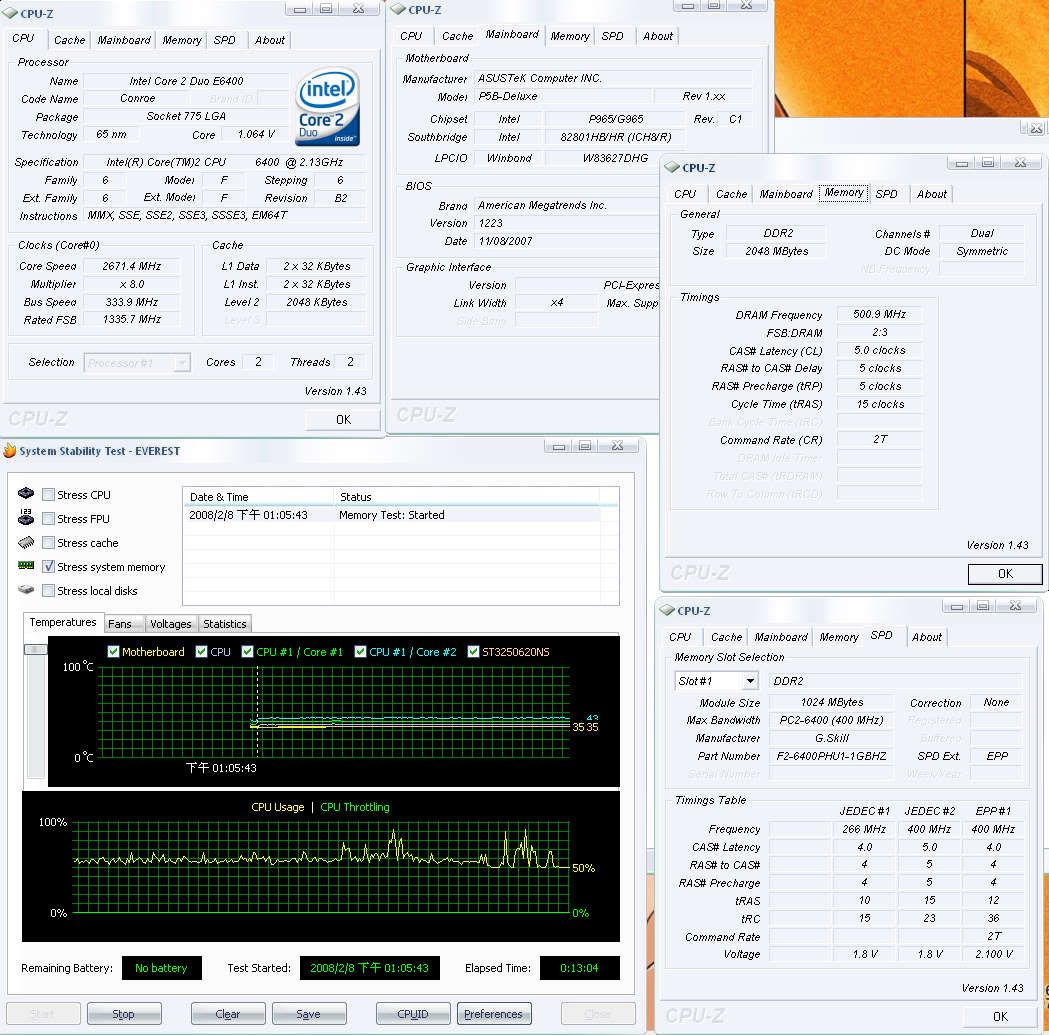Open the Cache tab in the CPU-Z processor window
Image resolution: width=1049 pixels, height=1035 pixels.
pyautogui.click(x=70, y=40)
